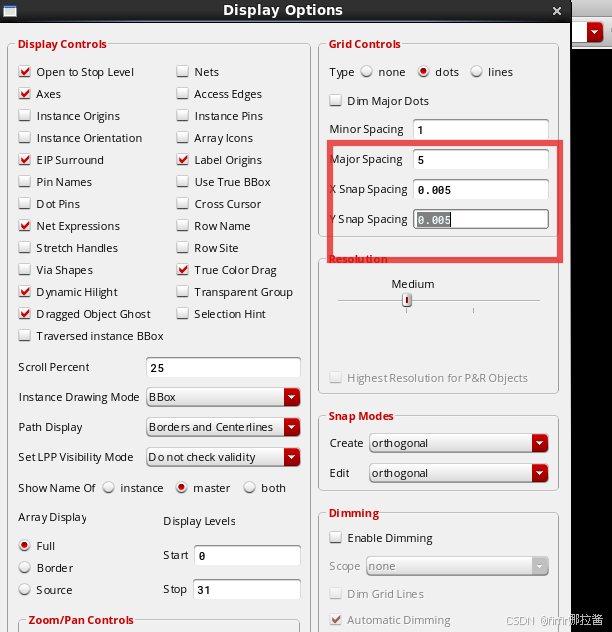
Task: Click the Major Spacing field
Action: pos(481,160)
